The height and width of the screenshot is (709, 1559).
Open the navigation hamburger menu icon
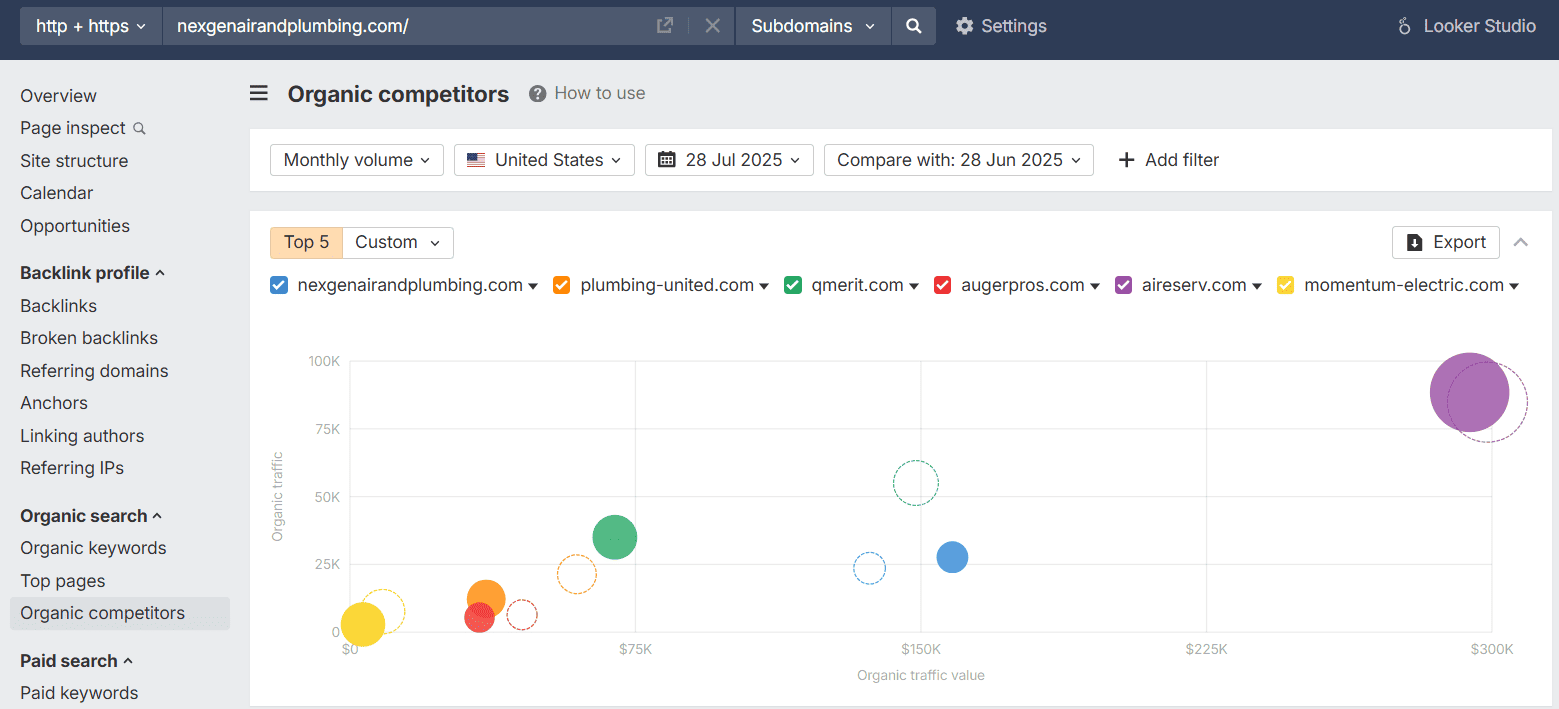click(x=259, y=93)
